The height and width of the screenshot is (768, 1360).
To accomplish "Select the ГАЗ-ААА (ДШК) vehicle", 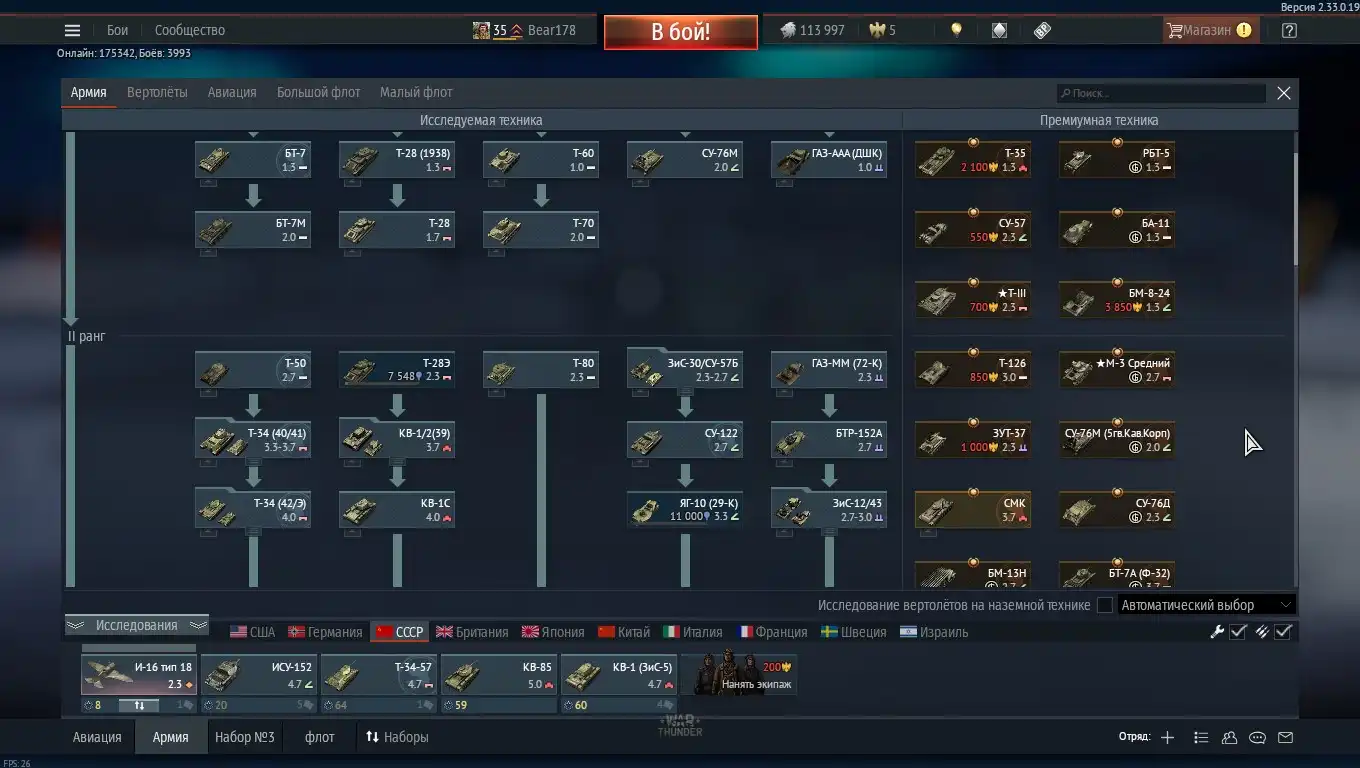I will (829, 160).
